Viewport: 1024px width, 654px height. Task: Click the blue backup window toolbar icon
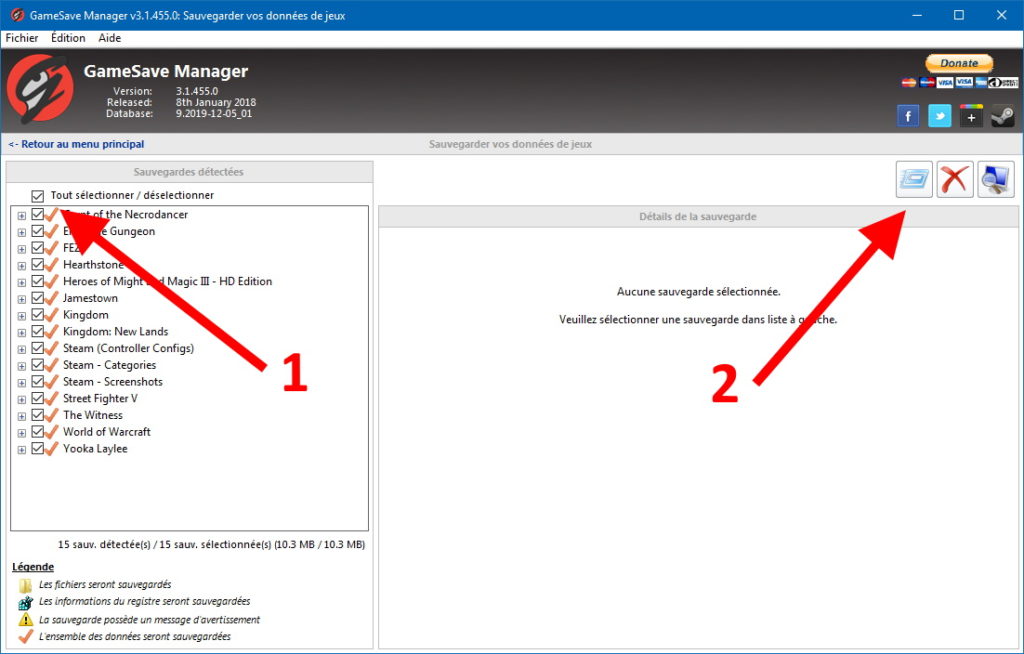(x=914, y=179)
